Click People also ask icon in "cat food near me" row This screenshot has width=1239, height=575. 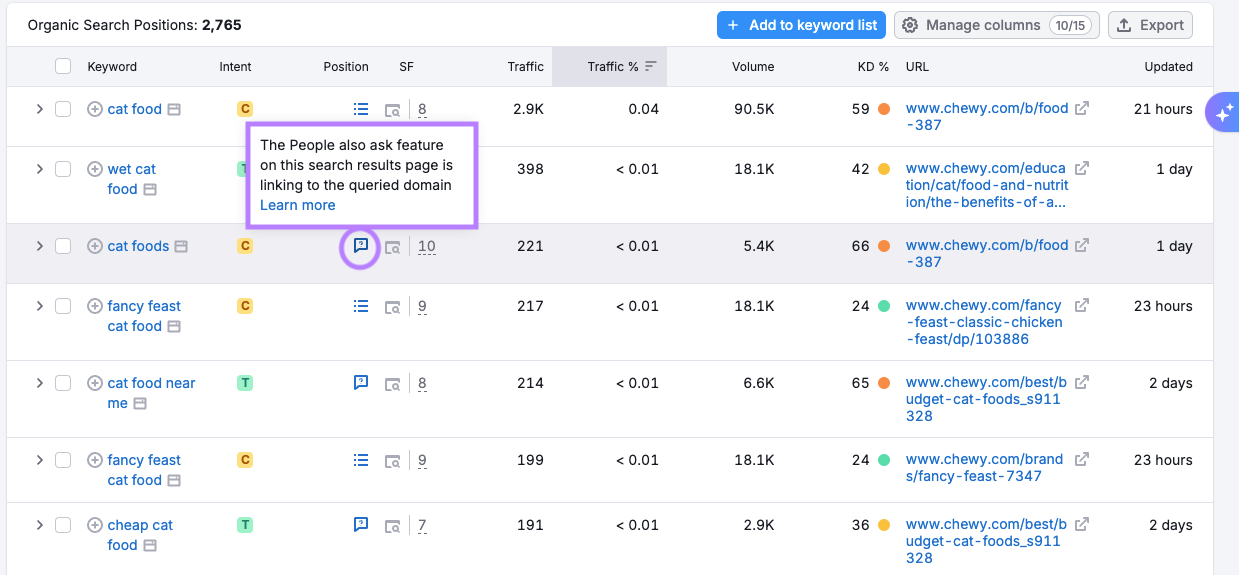click(361, 382)
